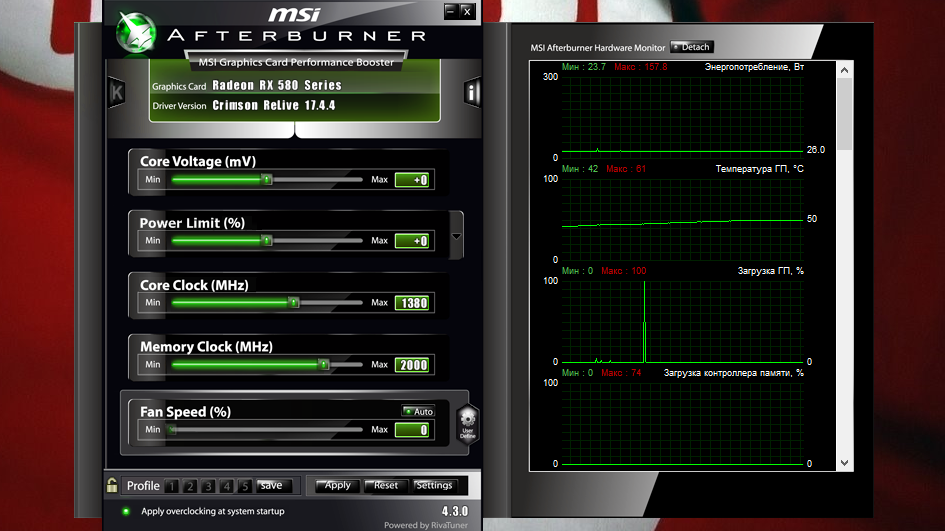
Task: Toggle Apply overclocking at system startup indicator
Action: pyautogui.click(x=126, y=511)
